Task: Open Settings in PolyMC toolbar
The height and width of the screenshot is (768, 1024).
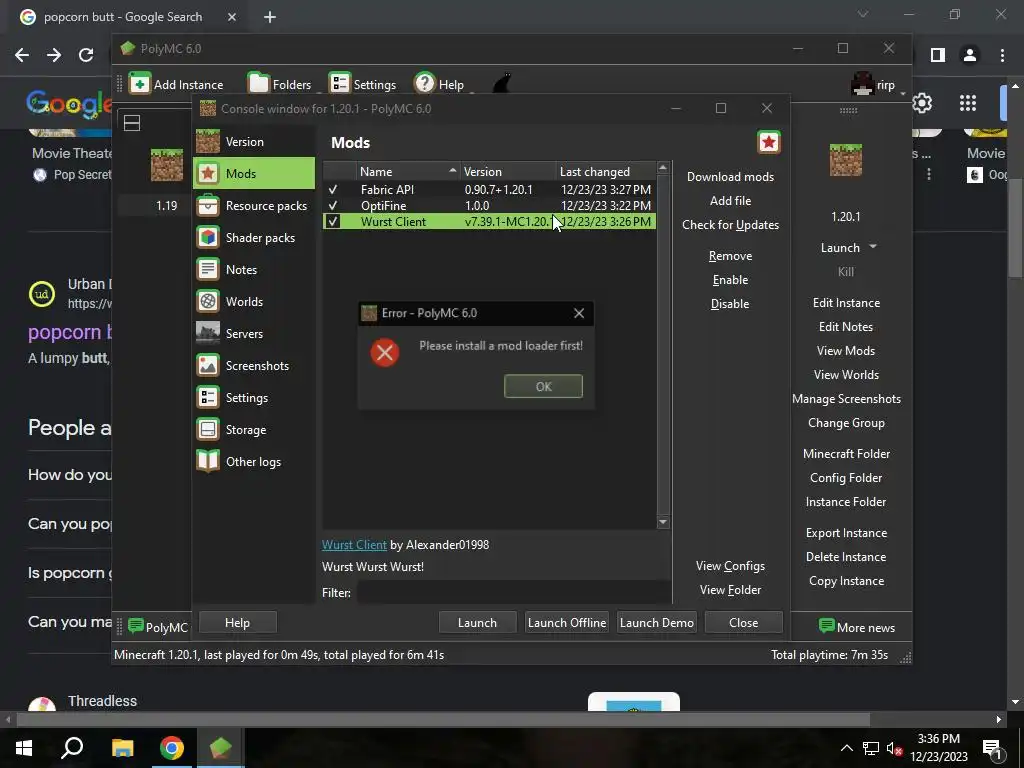Action: 362,84
